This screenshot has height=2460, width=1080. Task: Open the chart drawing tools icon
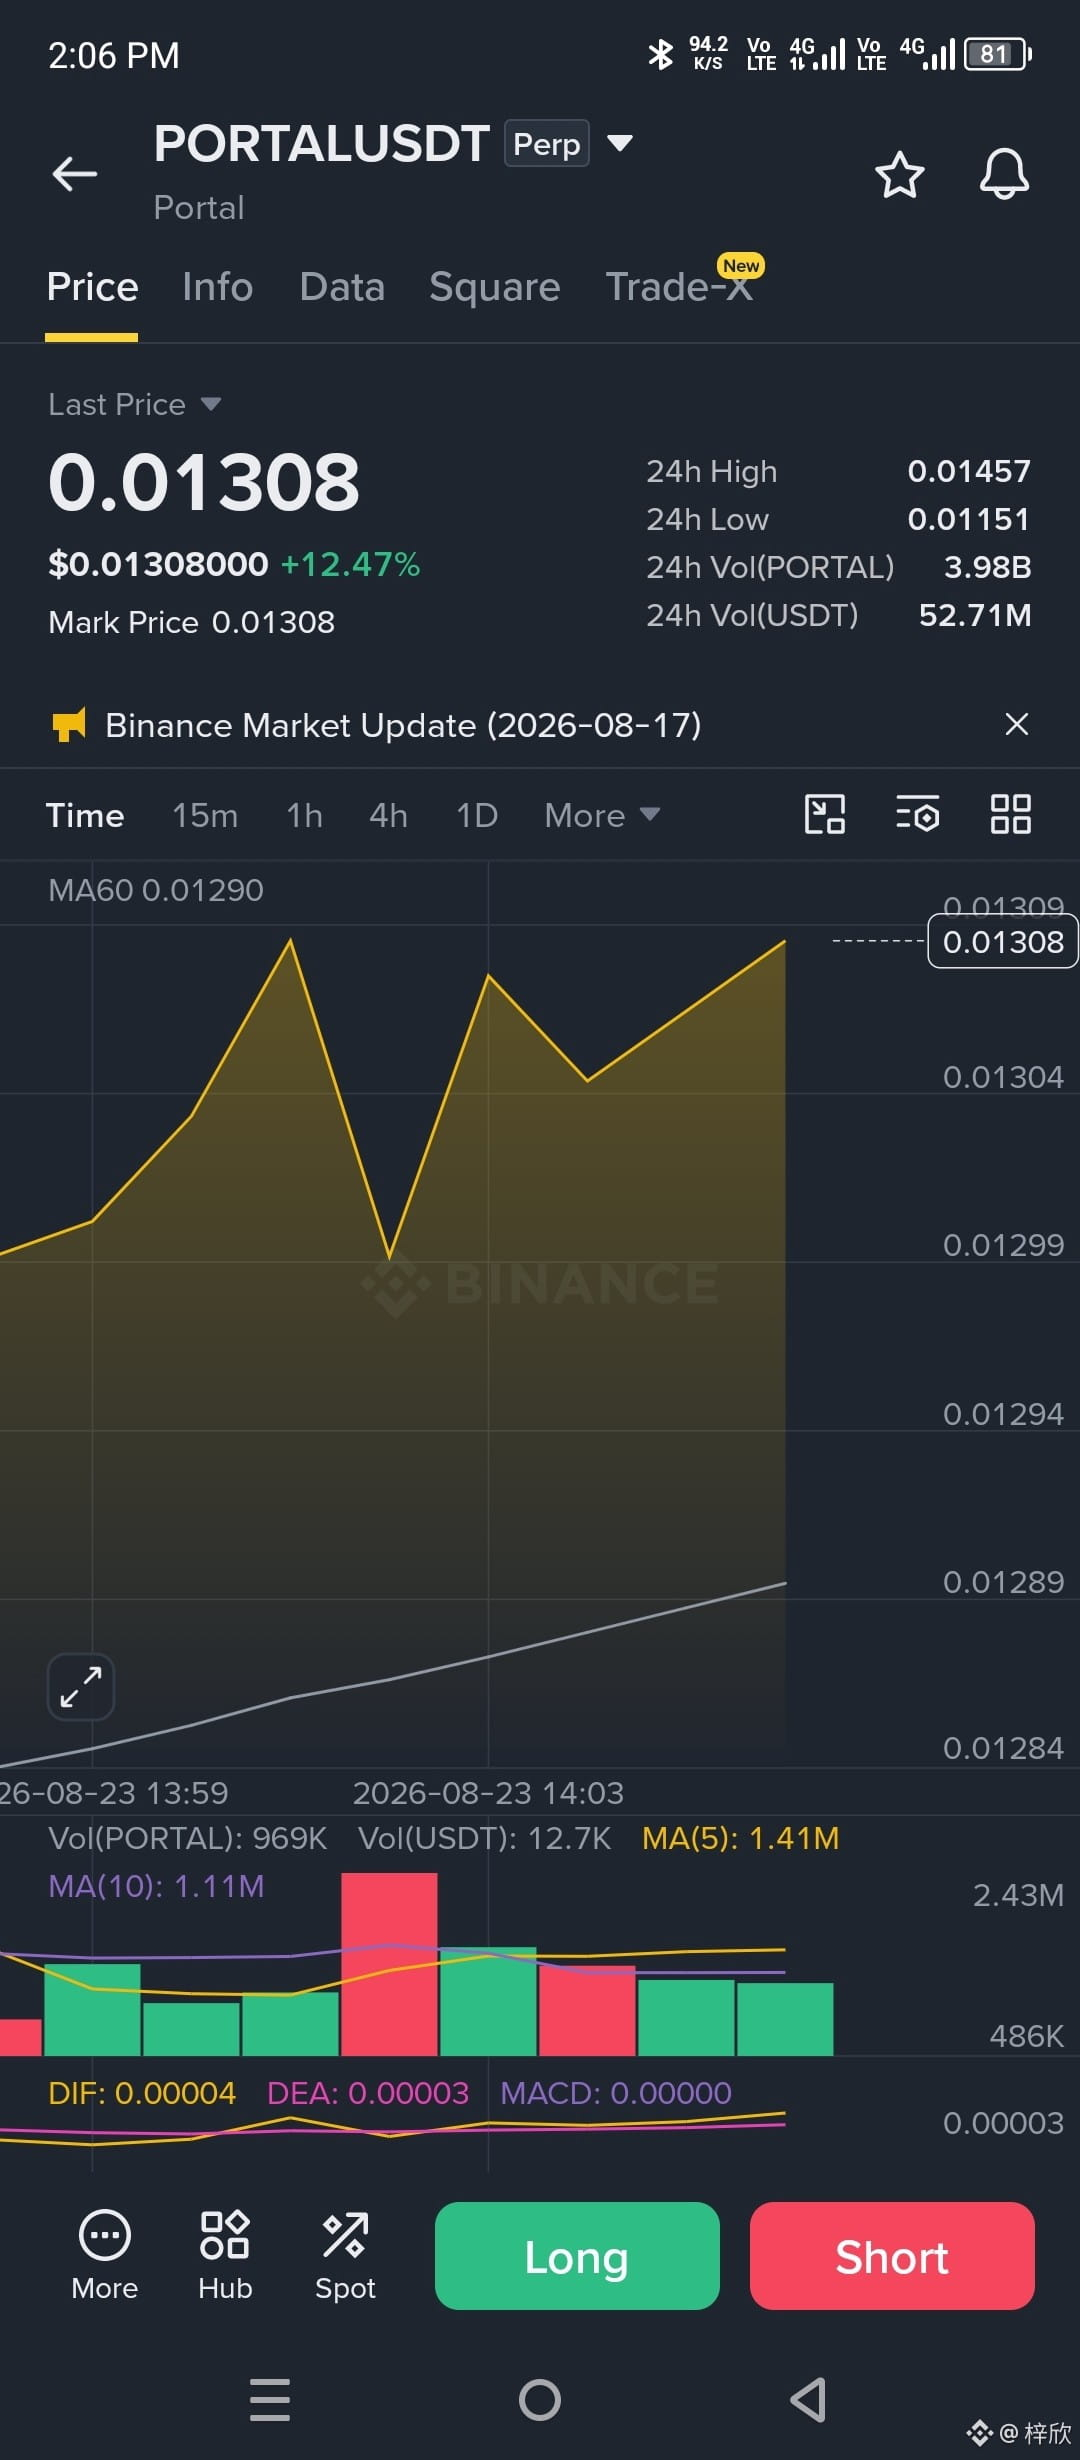tap(825, 814)
